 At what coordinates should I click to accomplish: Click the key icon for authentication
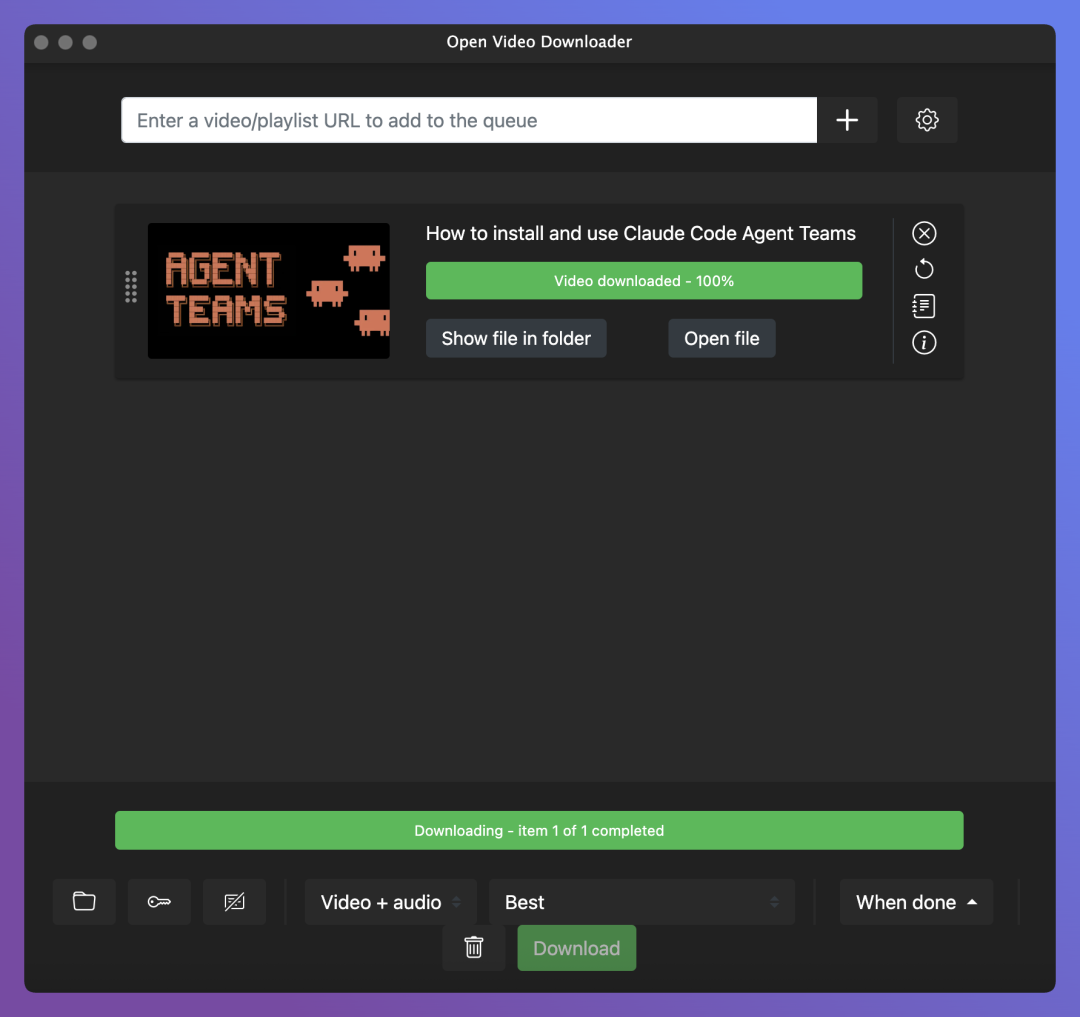click(159, 902)
